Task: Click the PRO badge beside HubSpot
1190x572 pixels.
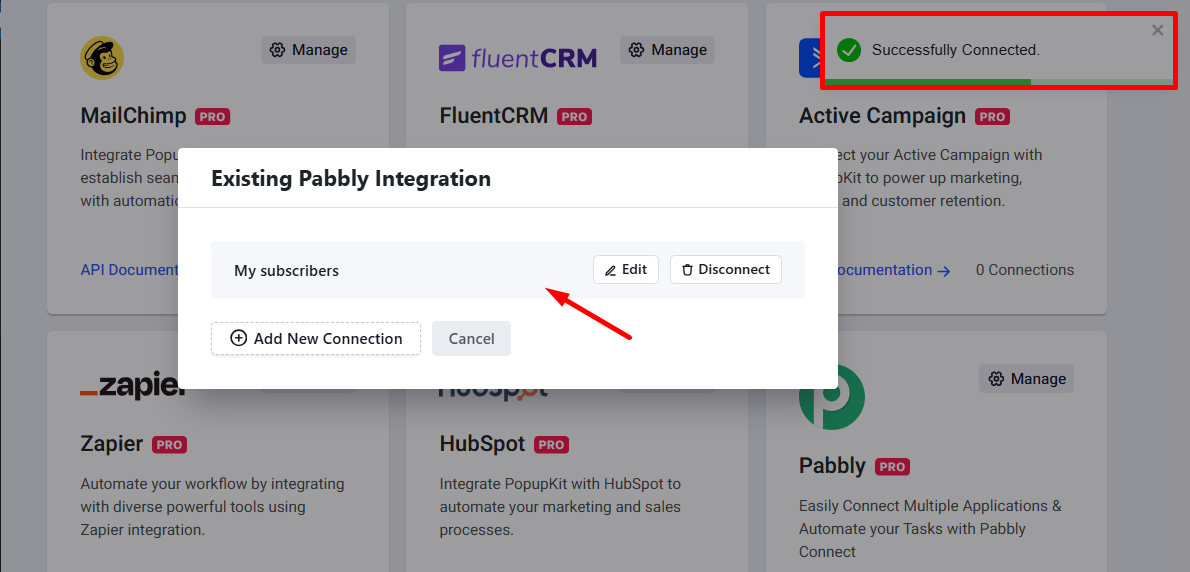Action: [552, 445]
